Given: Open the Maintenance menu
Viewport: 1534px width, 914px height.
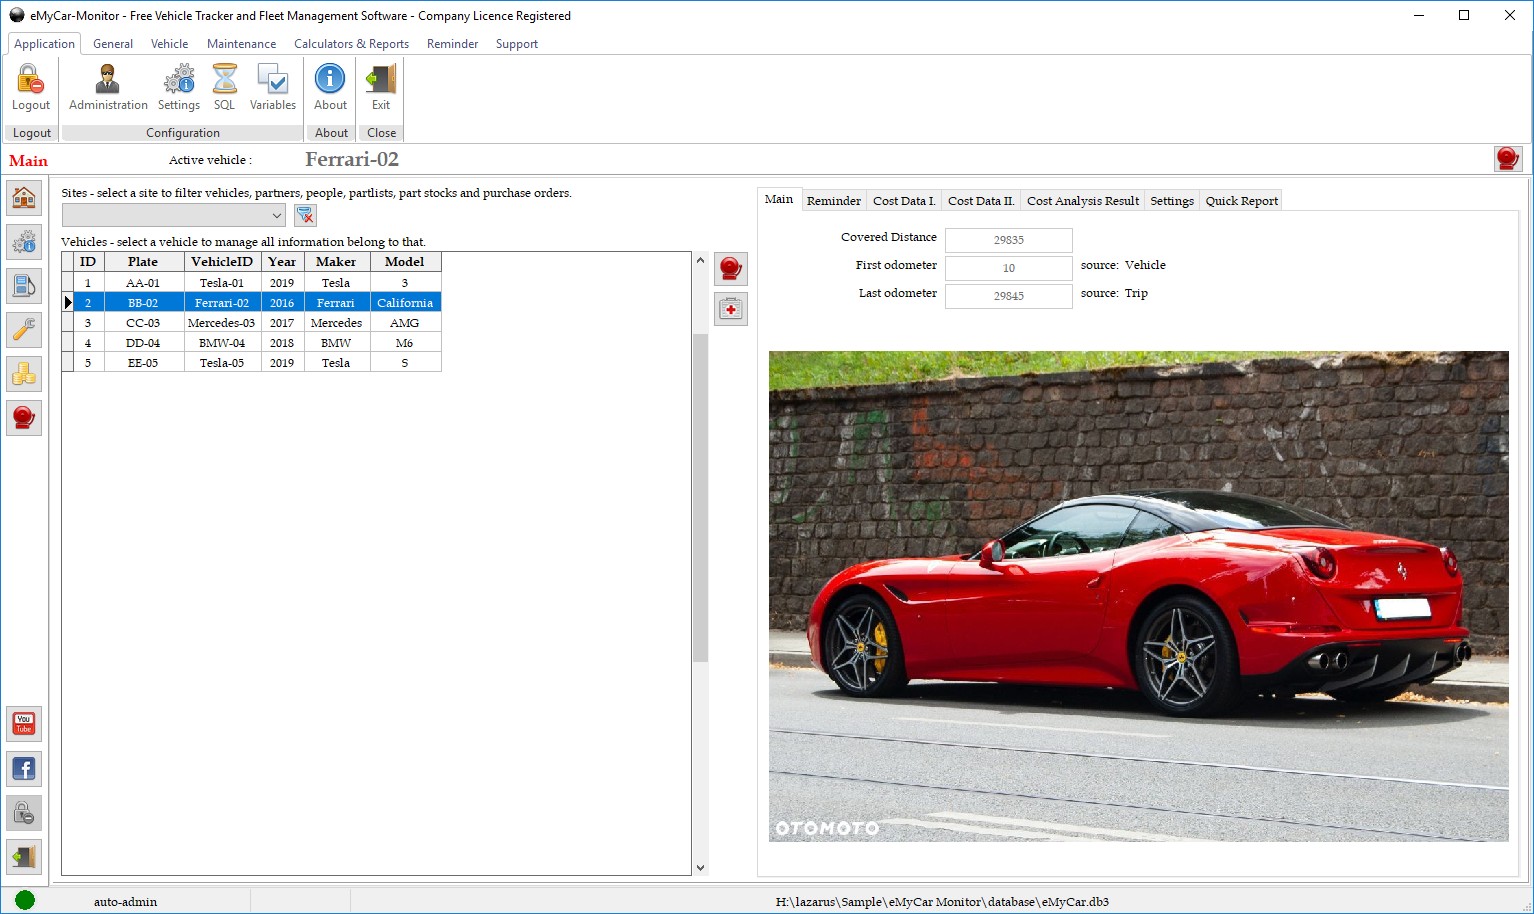Looking at the screenshot, I should pos(241,43).
